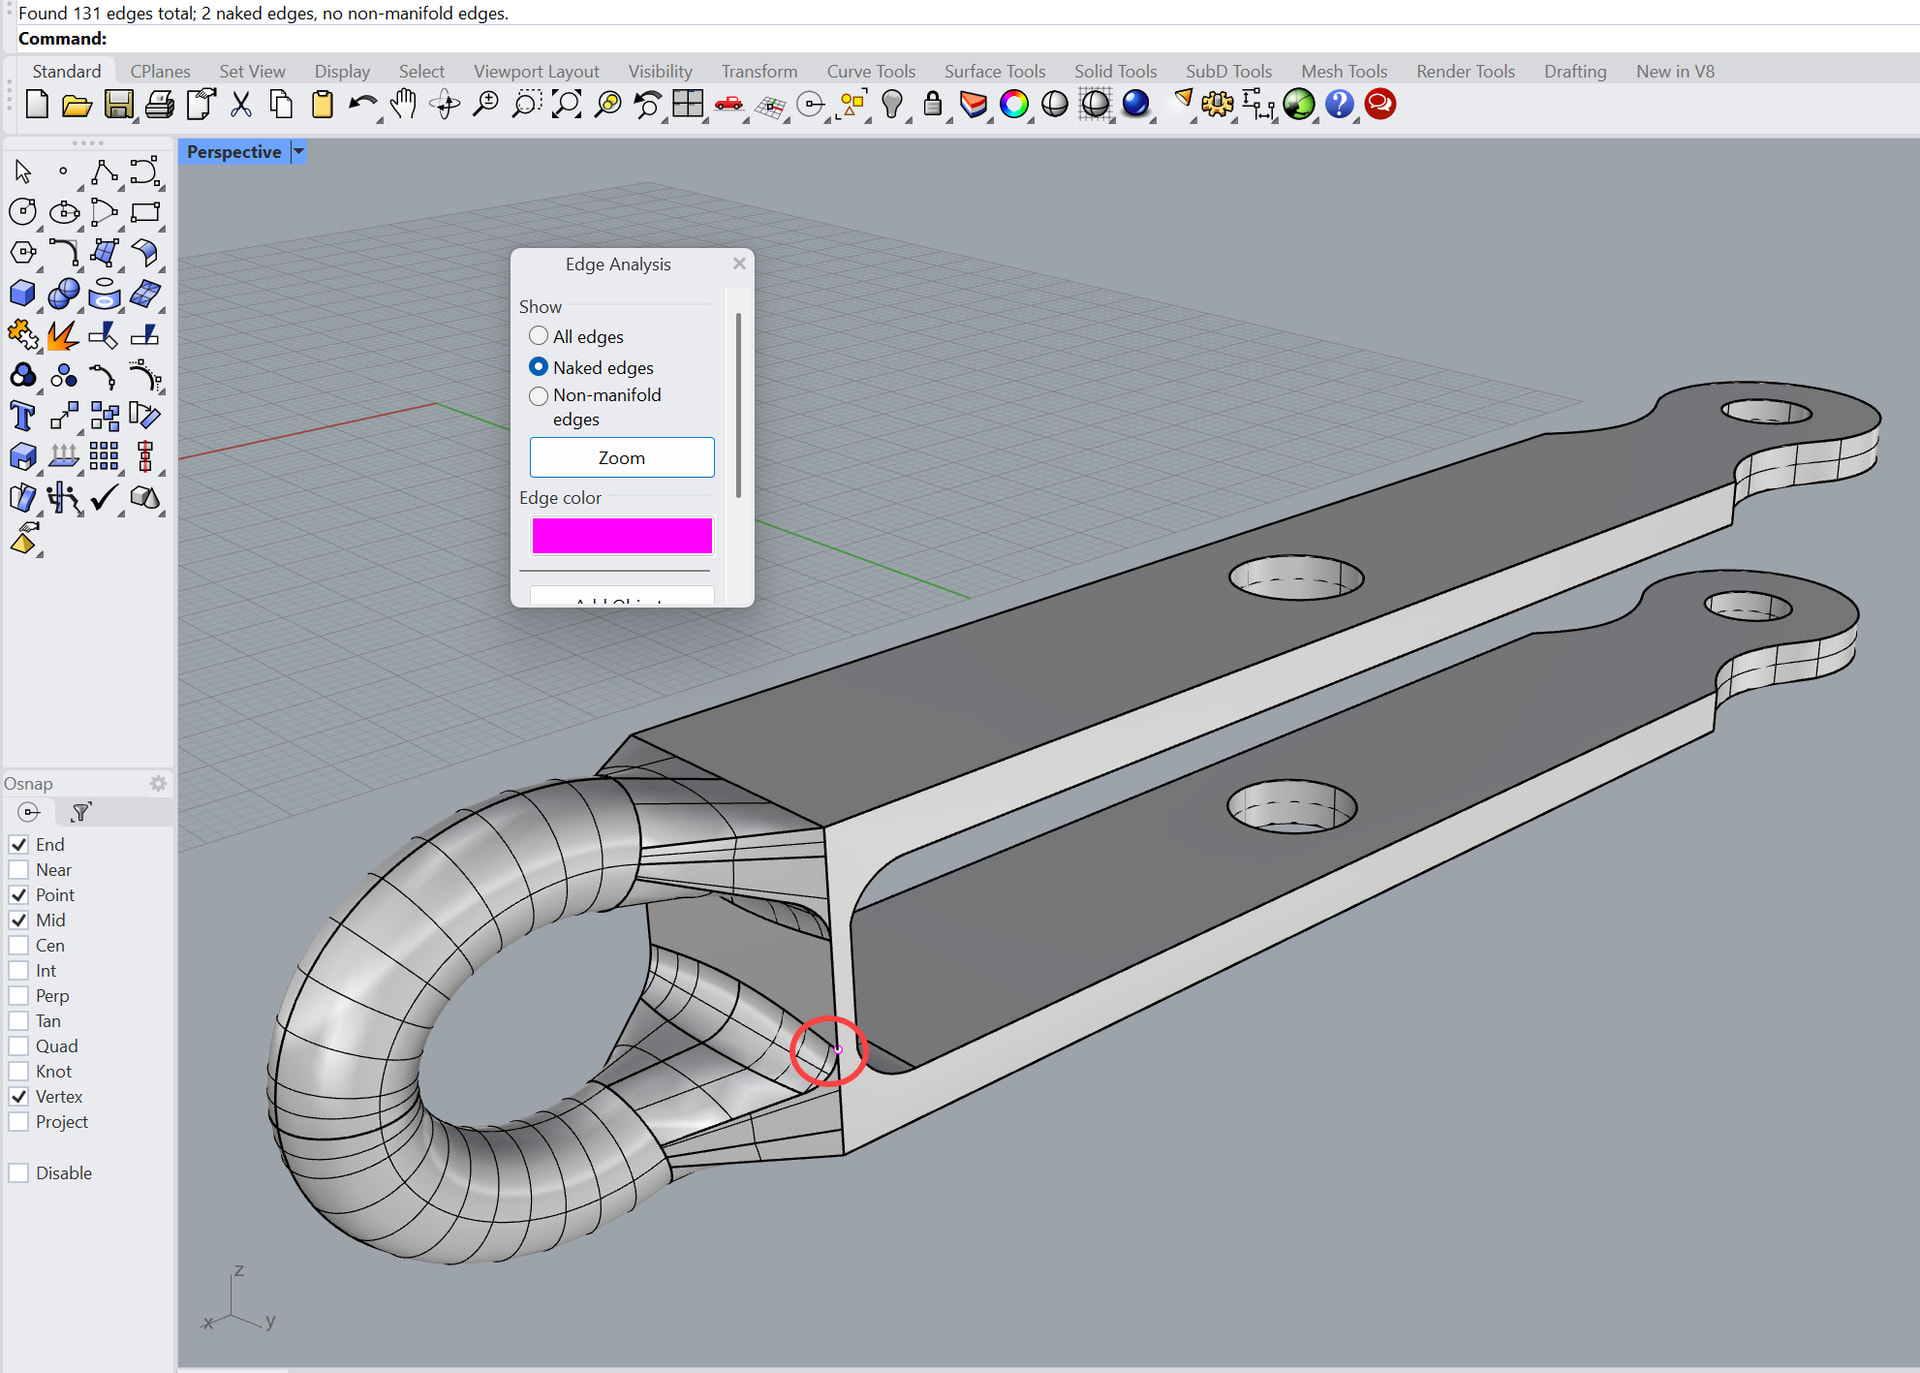
Task: Click the Undo arrow icon
Action: pyautogui.click(x=362, y=104)
